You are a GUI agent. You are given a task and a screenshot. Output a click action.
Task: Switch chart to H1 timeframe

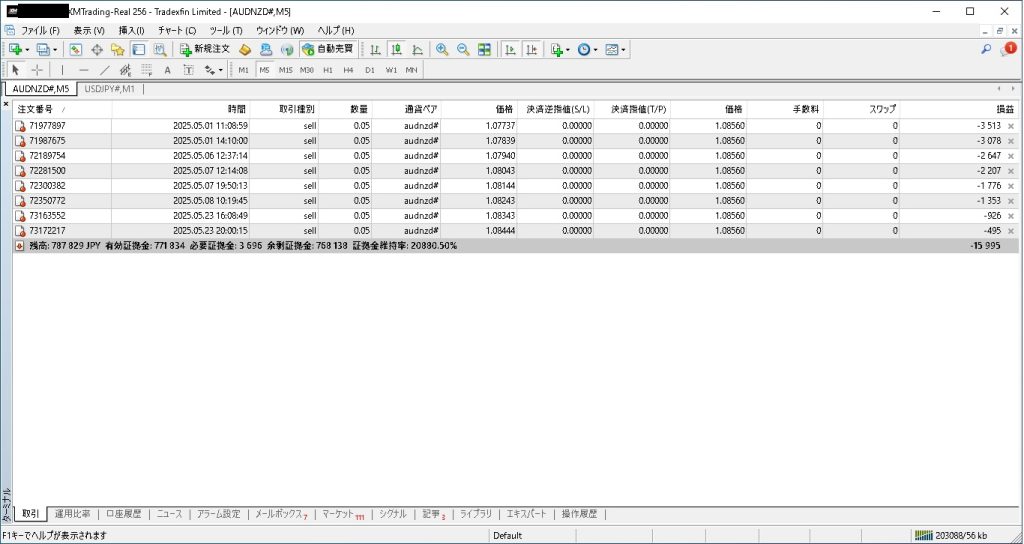coord(328,70)
